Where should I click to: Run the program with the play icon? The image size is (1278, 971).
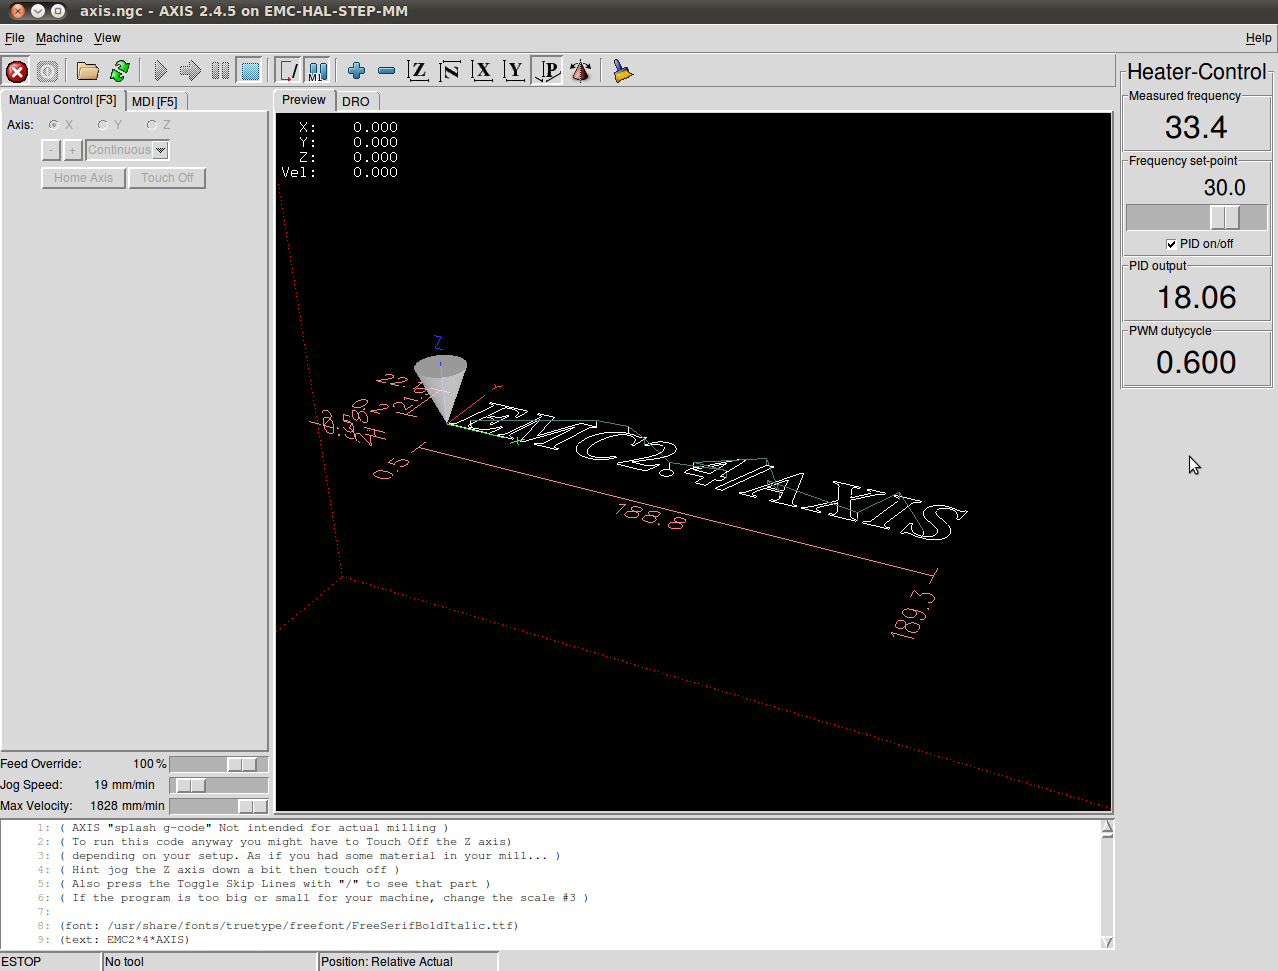point(160,71)
